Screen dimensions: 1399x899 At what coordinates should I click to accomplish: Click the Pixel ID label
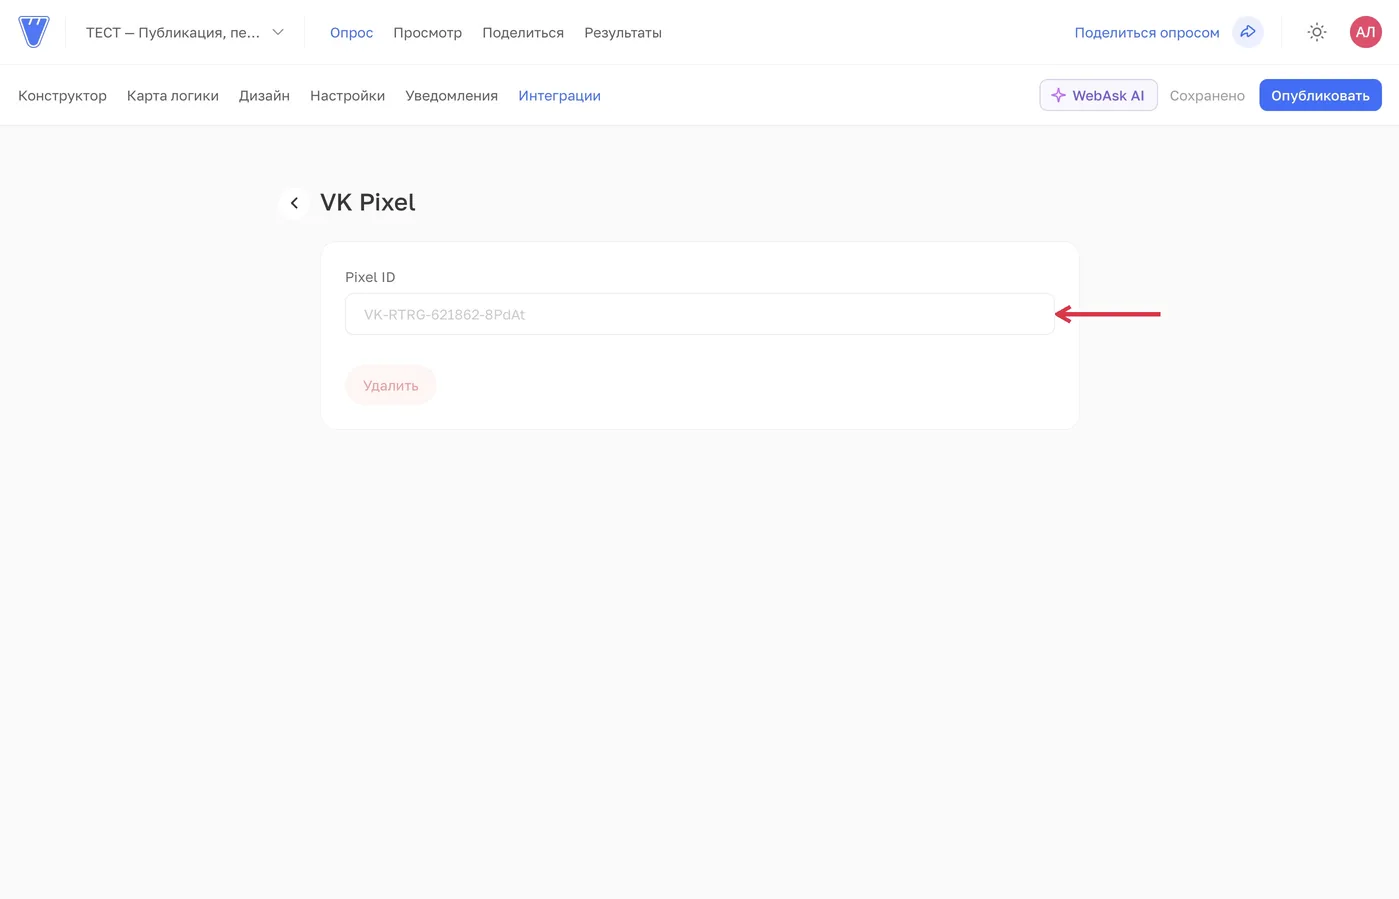pyautogui.click(x=370, y=277)
